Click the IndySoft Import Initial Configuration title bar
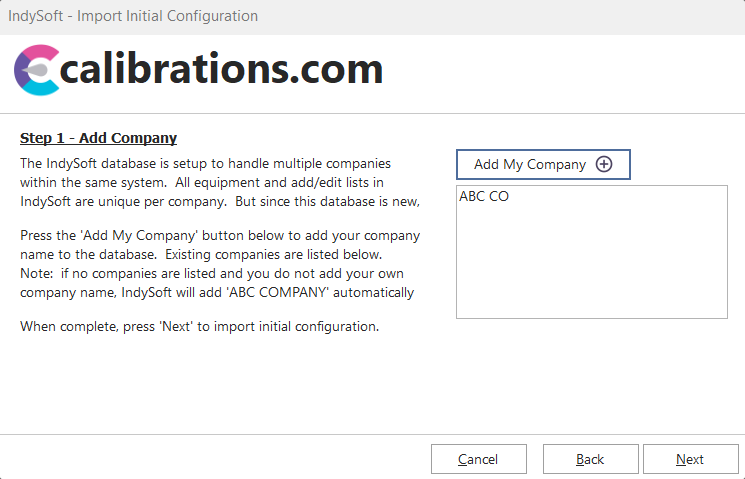 134,16
